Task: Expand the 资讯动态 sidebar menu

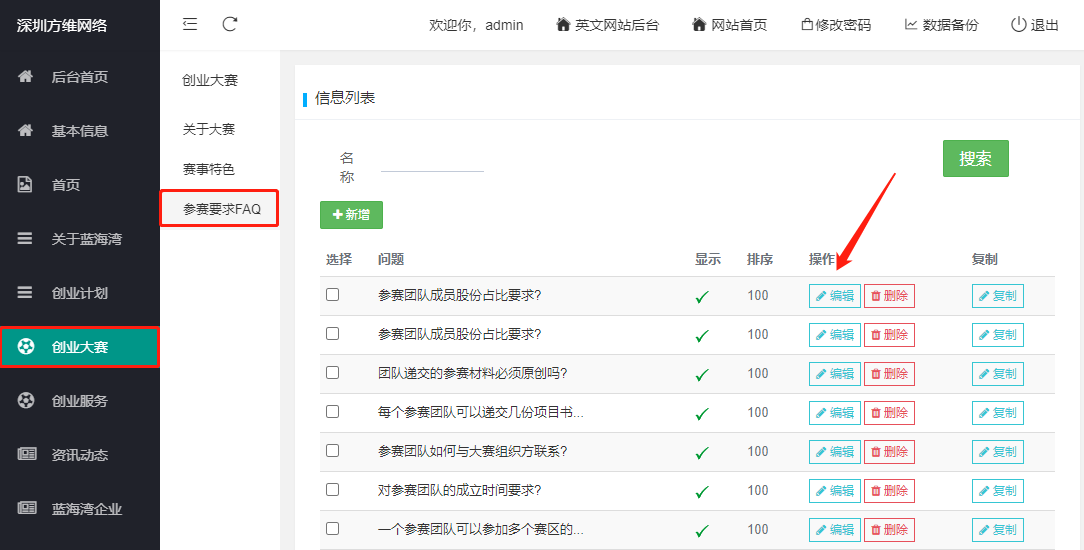Action: tap(80, 455)
